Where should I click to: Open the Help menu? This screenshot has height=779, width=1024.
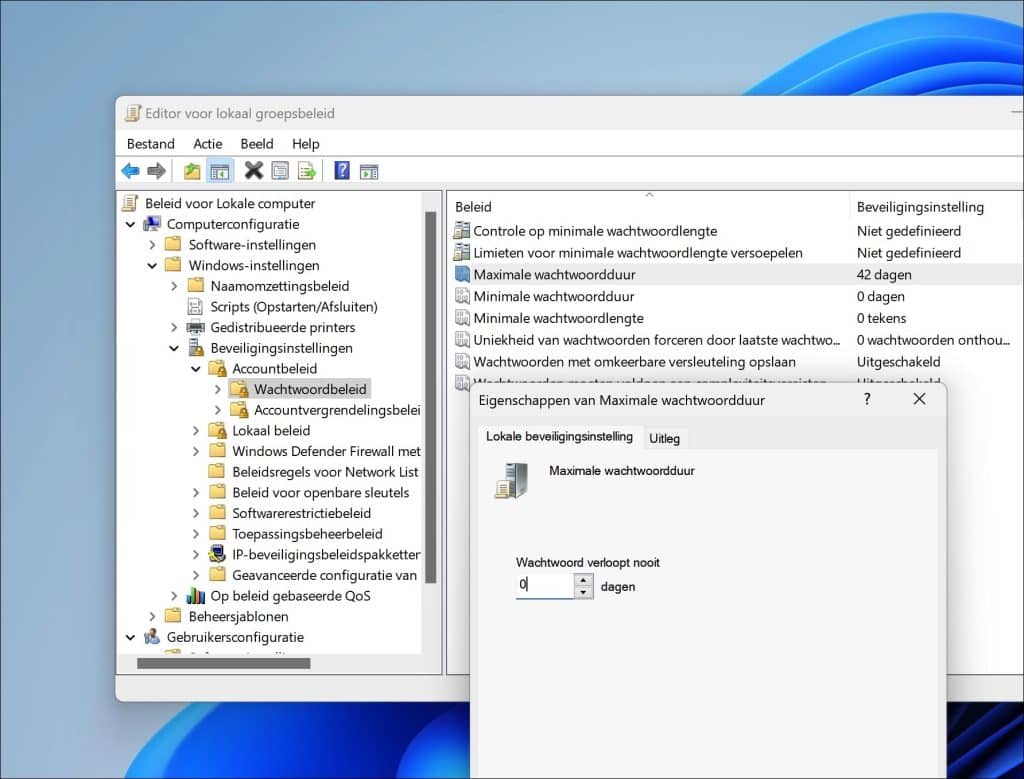pyautogui.click(x=306, y=144)
